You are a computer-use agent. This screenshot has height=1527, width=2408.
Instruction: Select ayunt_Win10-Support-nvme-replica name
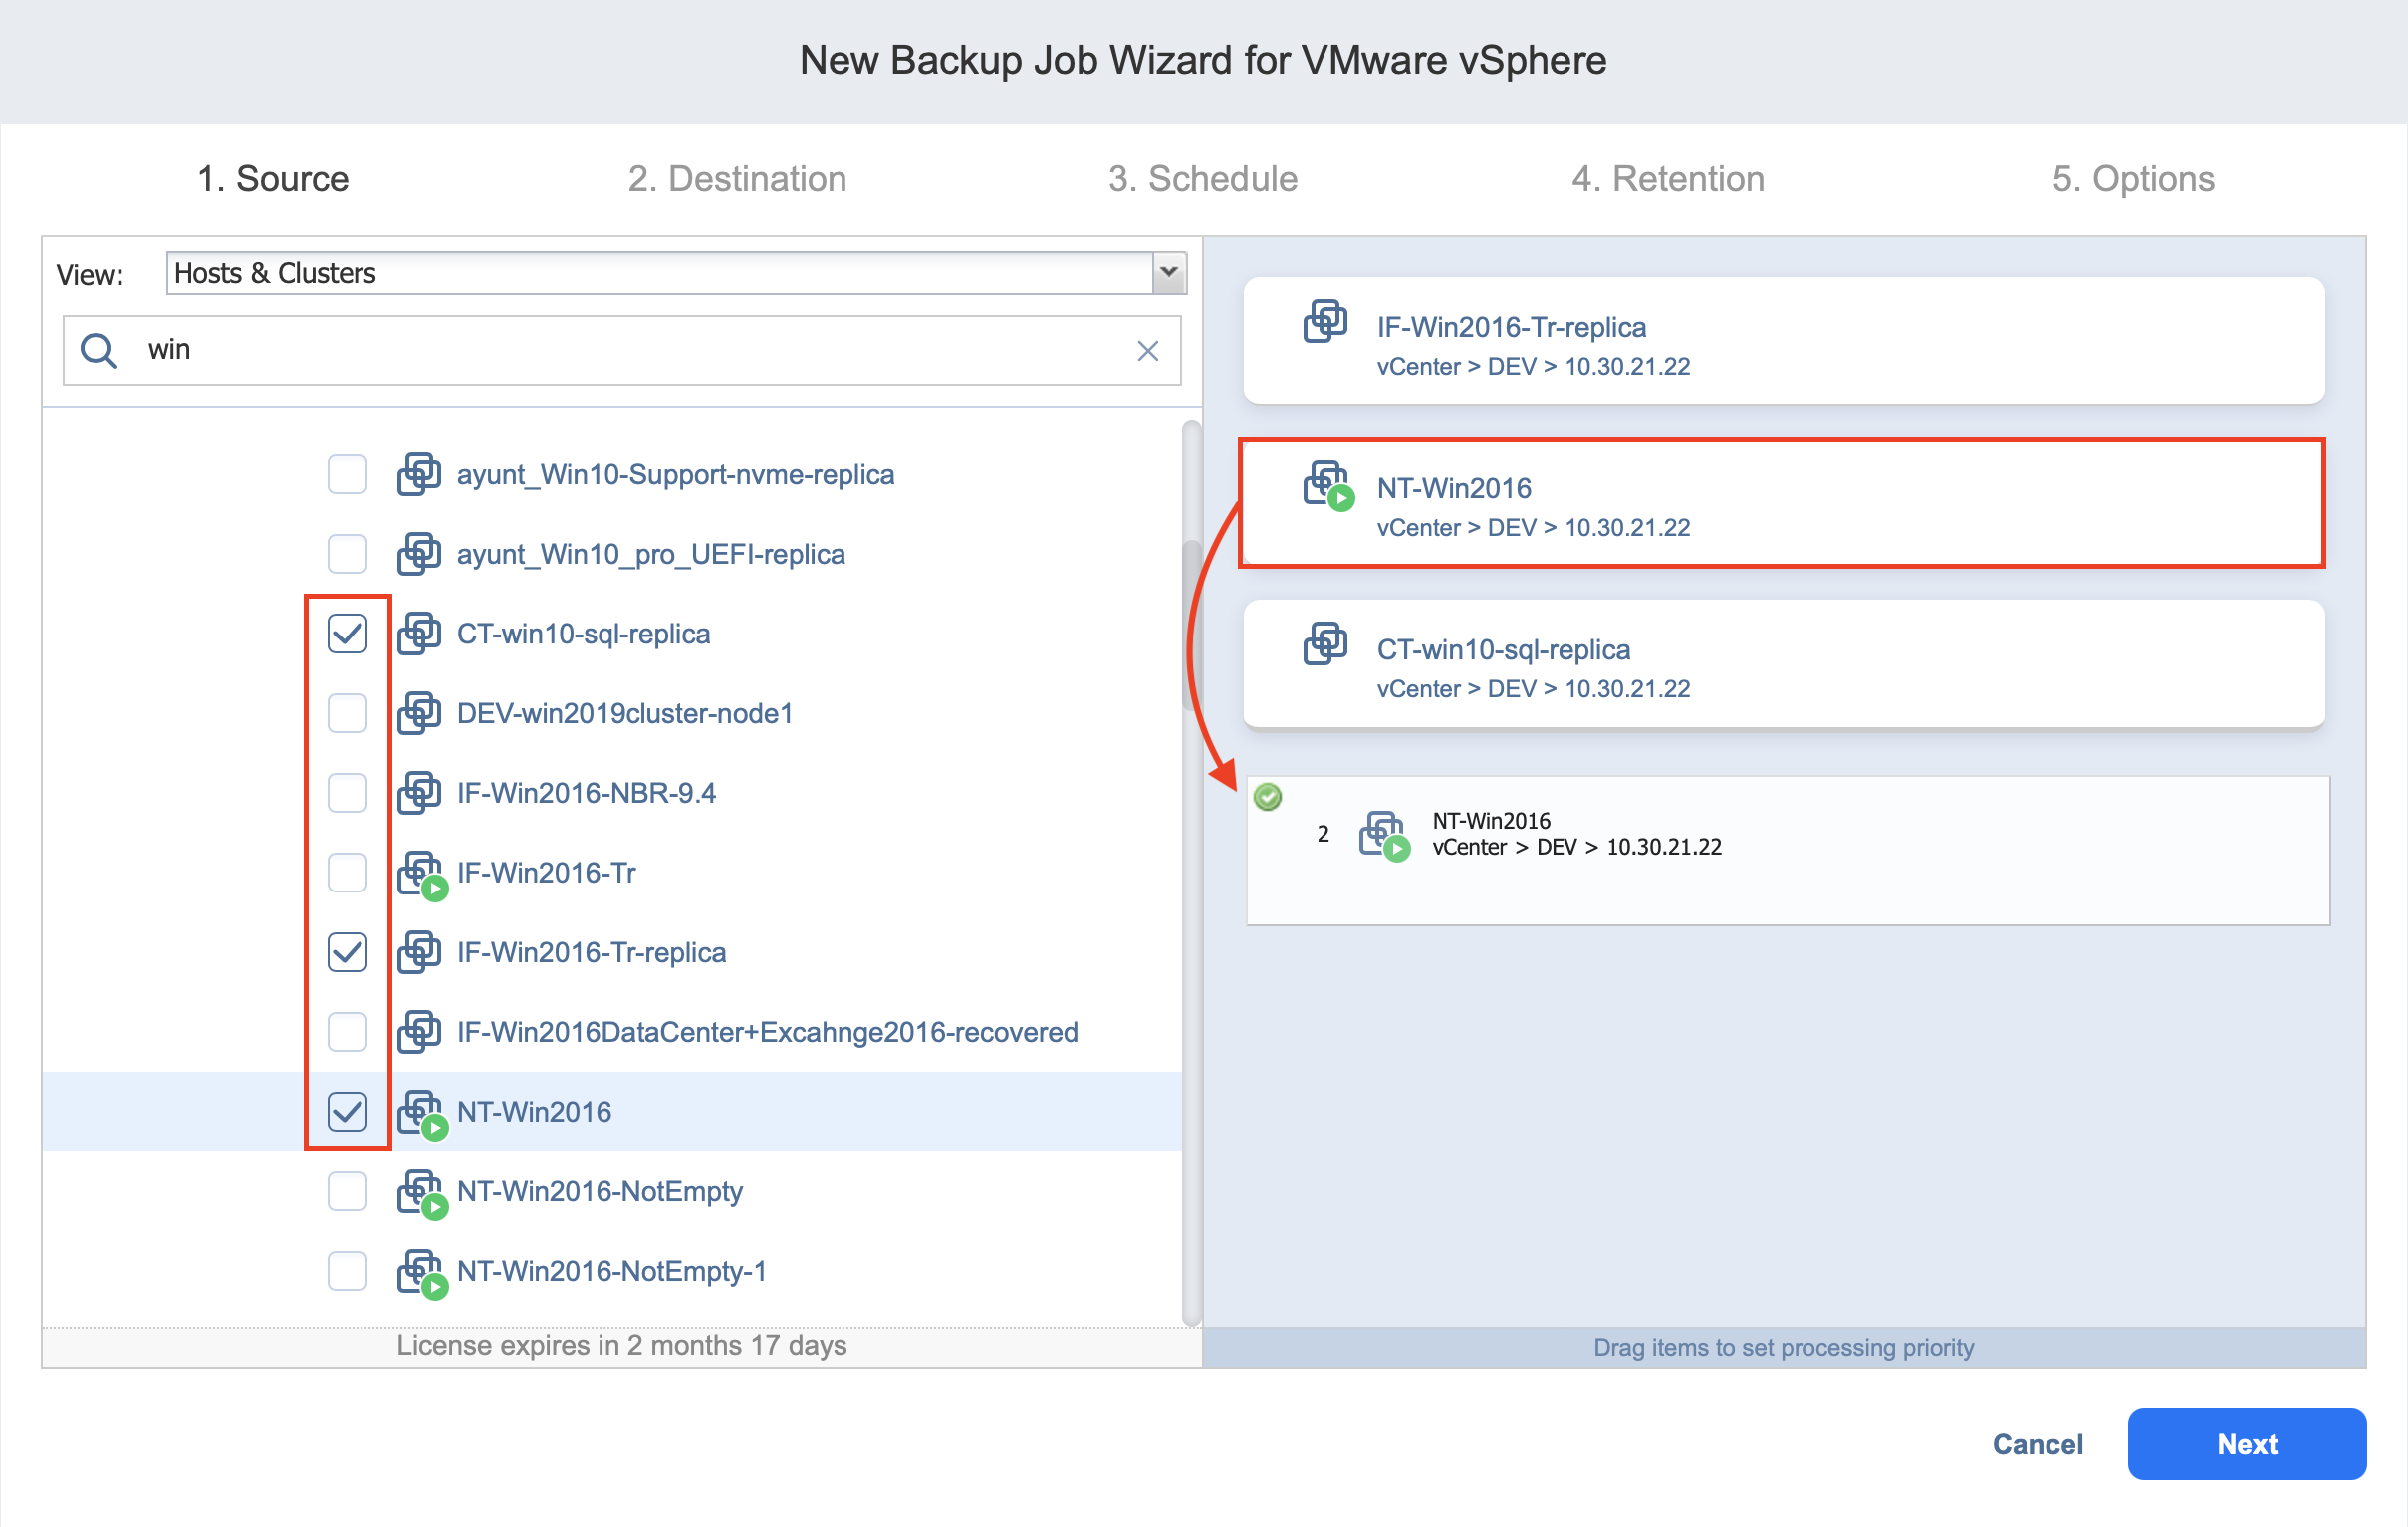675,474
